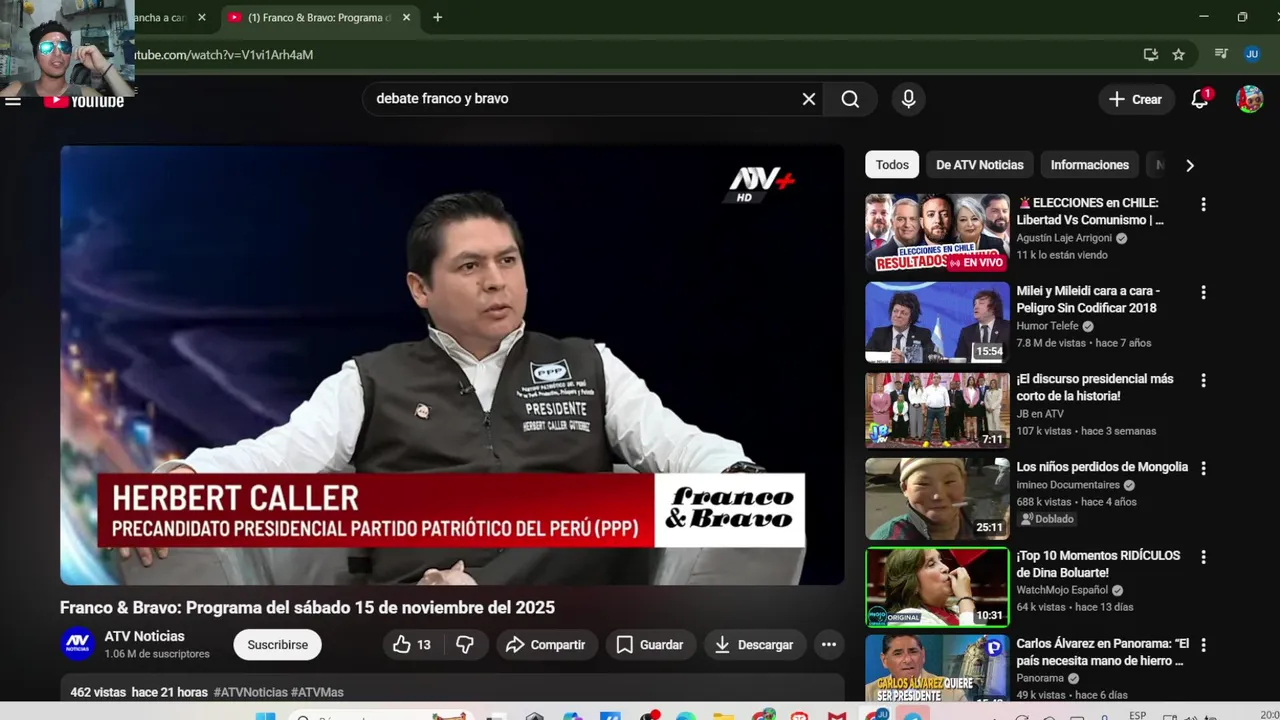Dislike the Franco & Bravo video

click(x=465, y=645)
